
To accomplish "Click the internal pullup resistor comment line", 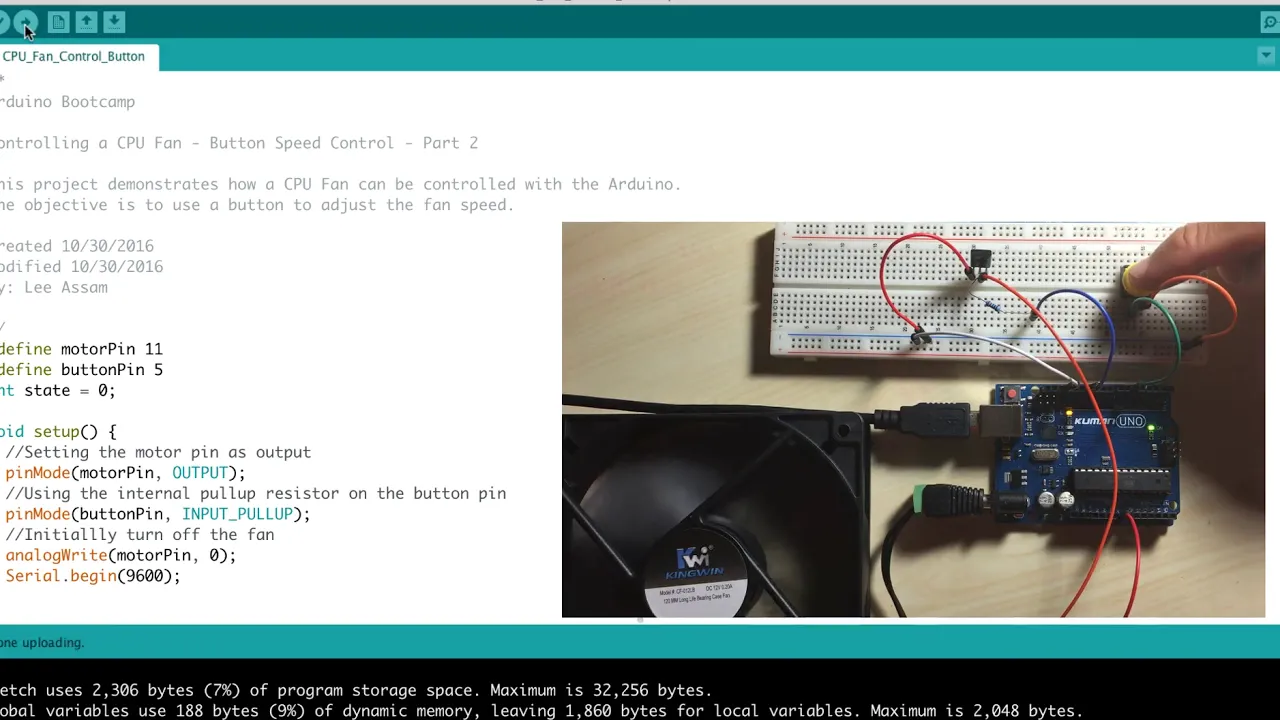I will click(x=256, y=493).
